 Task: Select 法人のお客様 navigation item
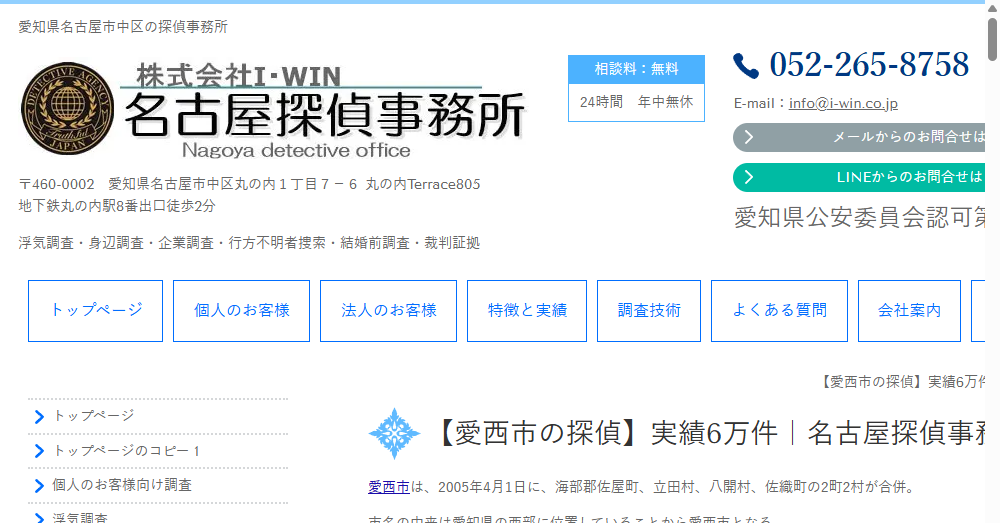click(389, 311)
